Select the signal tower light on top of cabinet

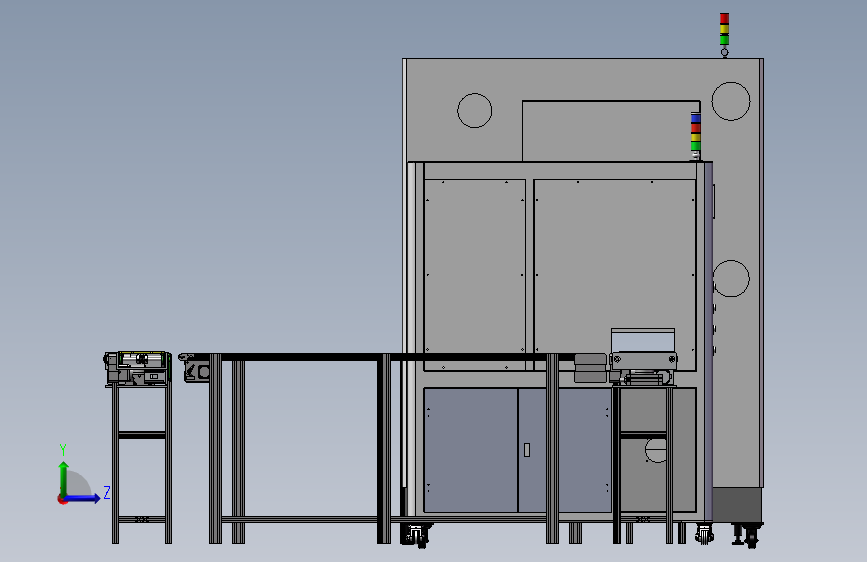(724, 34)
